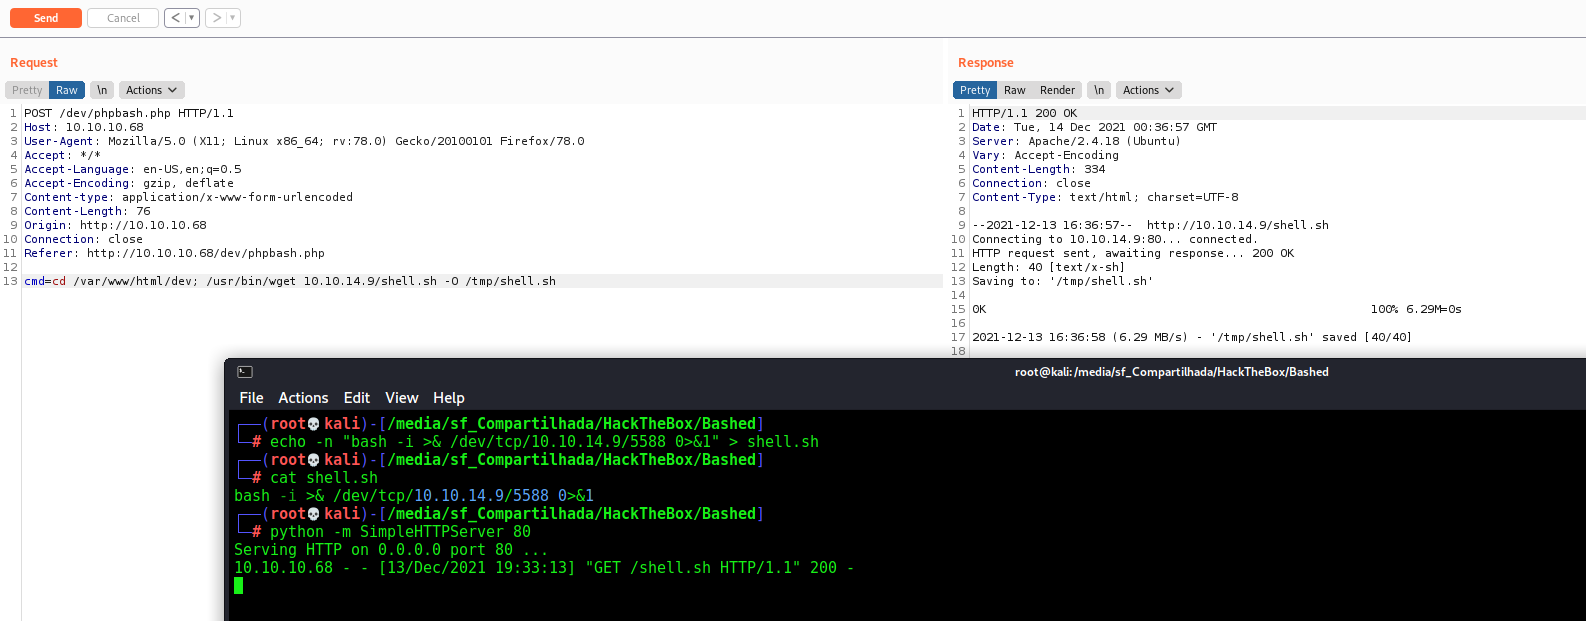This screenshot has height=621, width=1586.
Task: Go forward in request history
Action: 216,18
